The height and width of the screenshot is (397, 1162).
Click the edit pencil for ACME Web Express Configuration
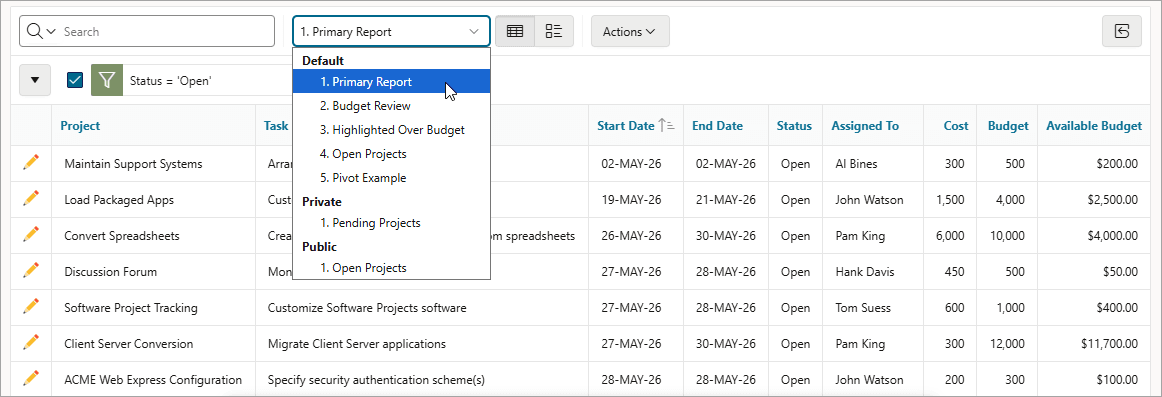[30, 378]
